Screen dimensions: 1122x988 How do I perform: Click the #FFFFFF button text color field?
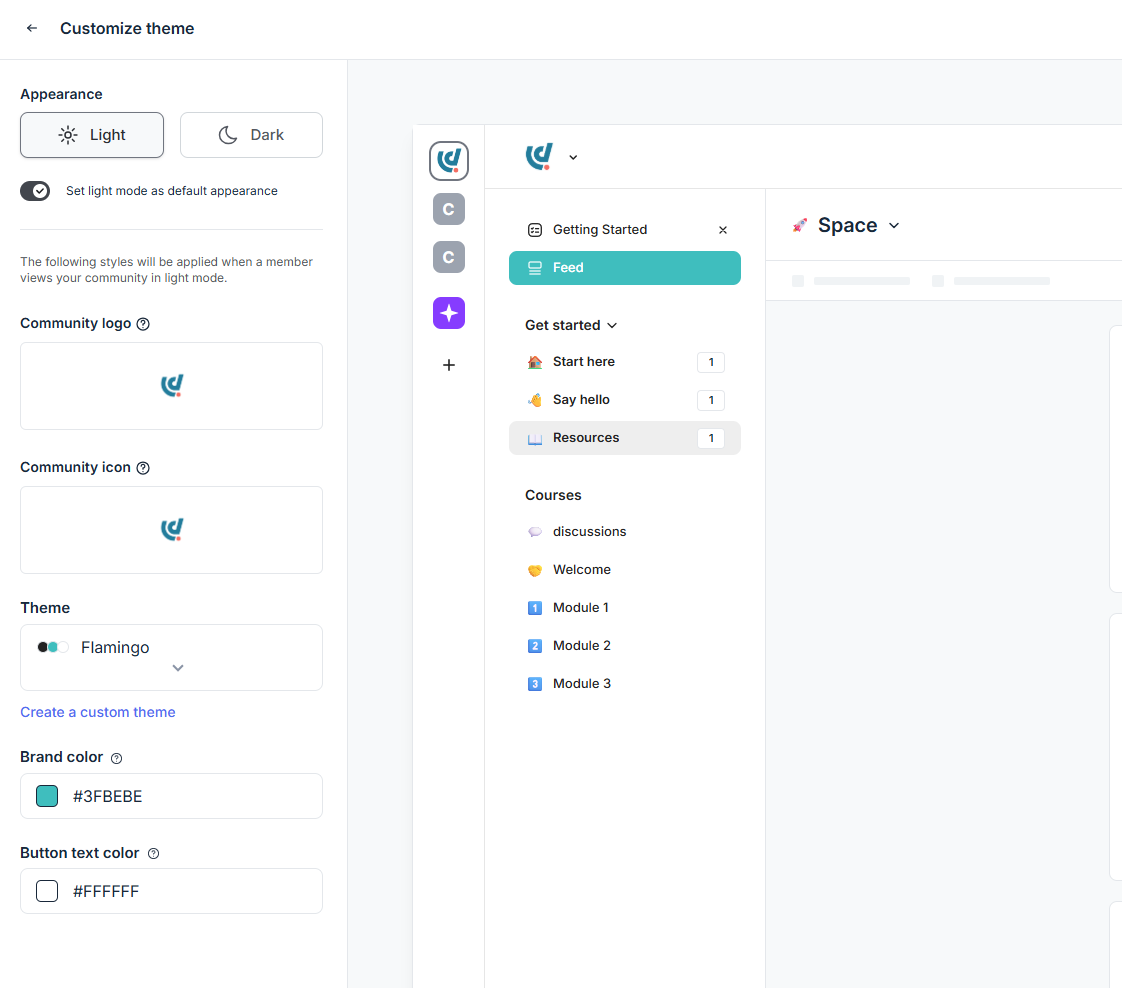pos(171,891)
